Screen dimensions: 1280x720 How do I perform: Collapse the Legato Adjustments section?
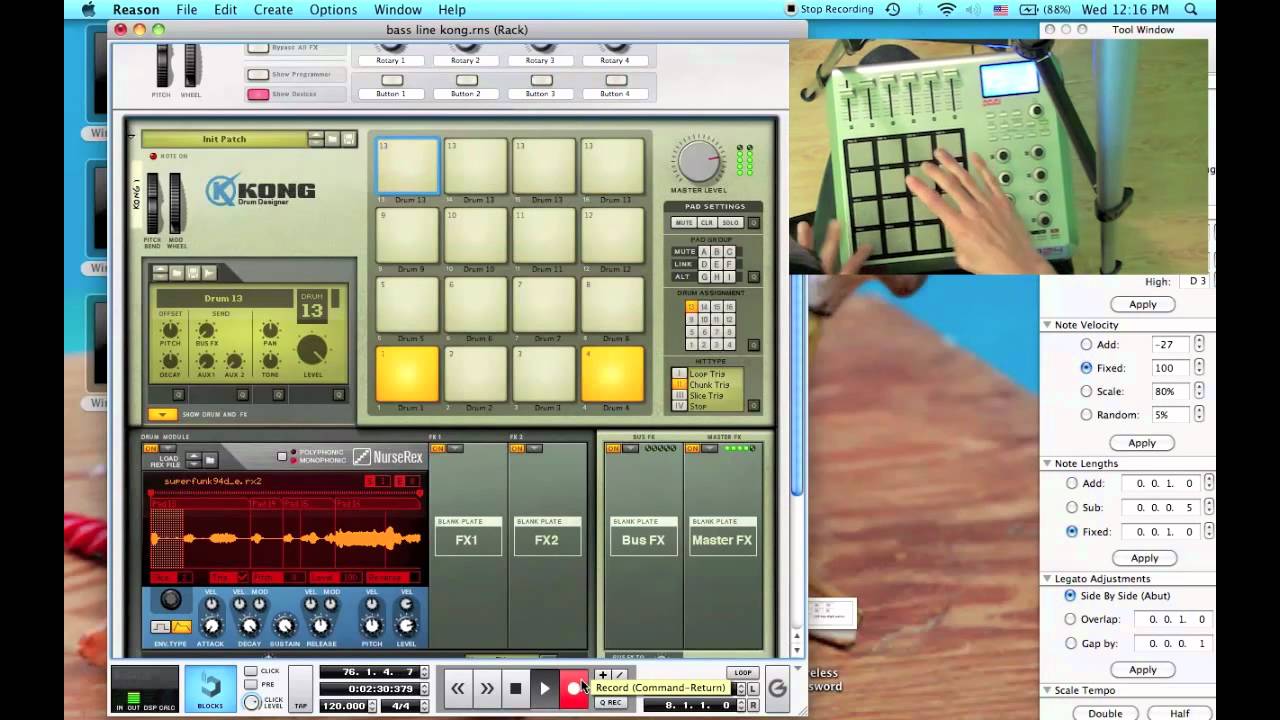[x=1047, y=579]
